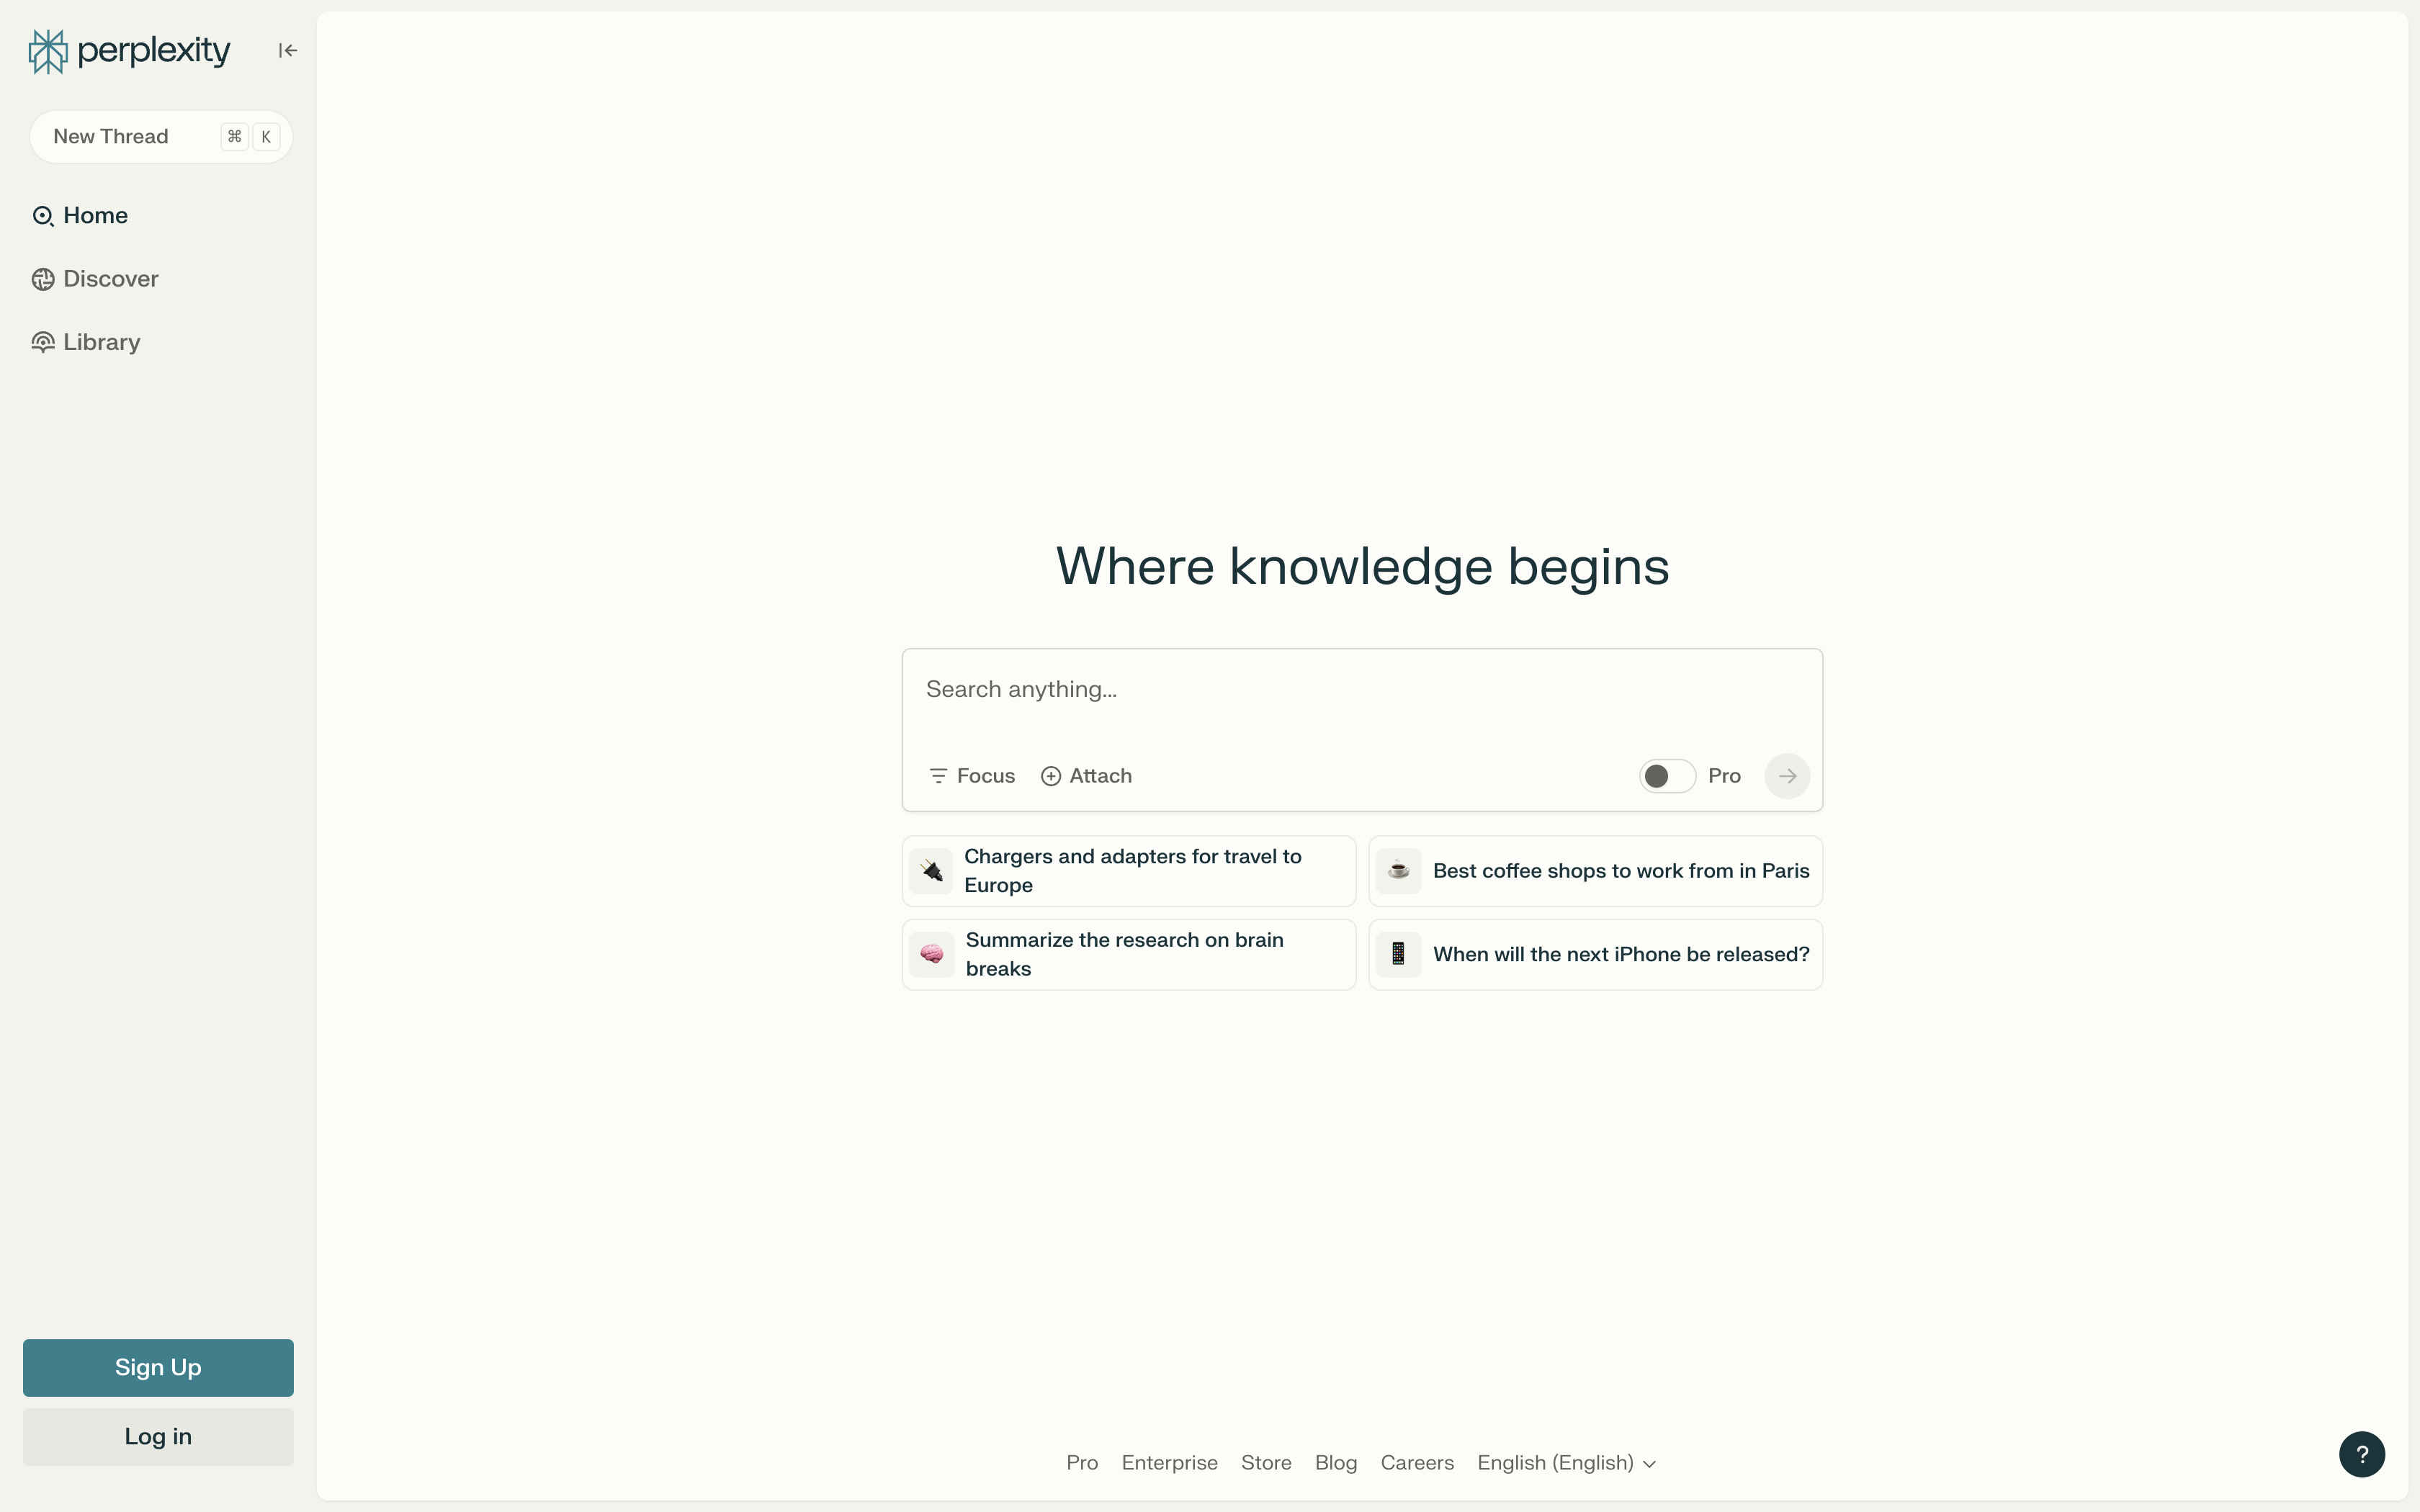Open the Focus options menu
Screen dimensions: 2420x1512
(972, 776)
